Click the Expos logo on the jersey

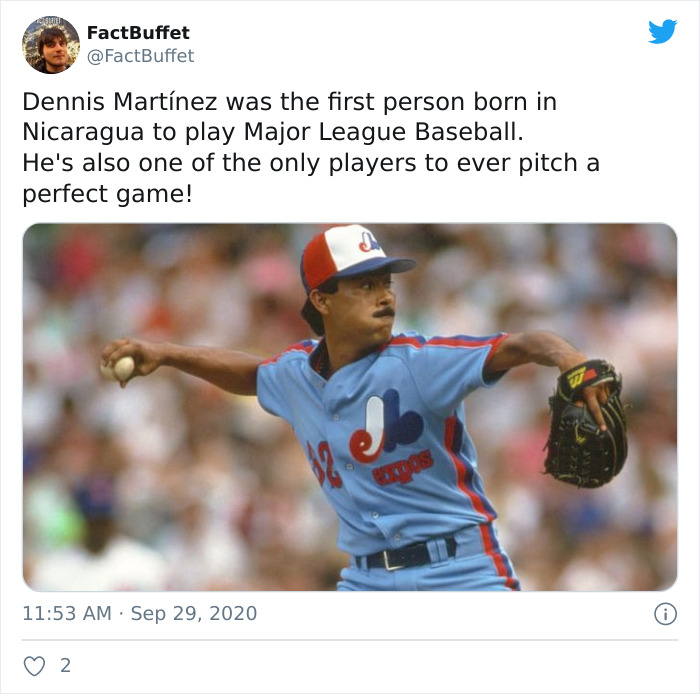pos(386,426)
